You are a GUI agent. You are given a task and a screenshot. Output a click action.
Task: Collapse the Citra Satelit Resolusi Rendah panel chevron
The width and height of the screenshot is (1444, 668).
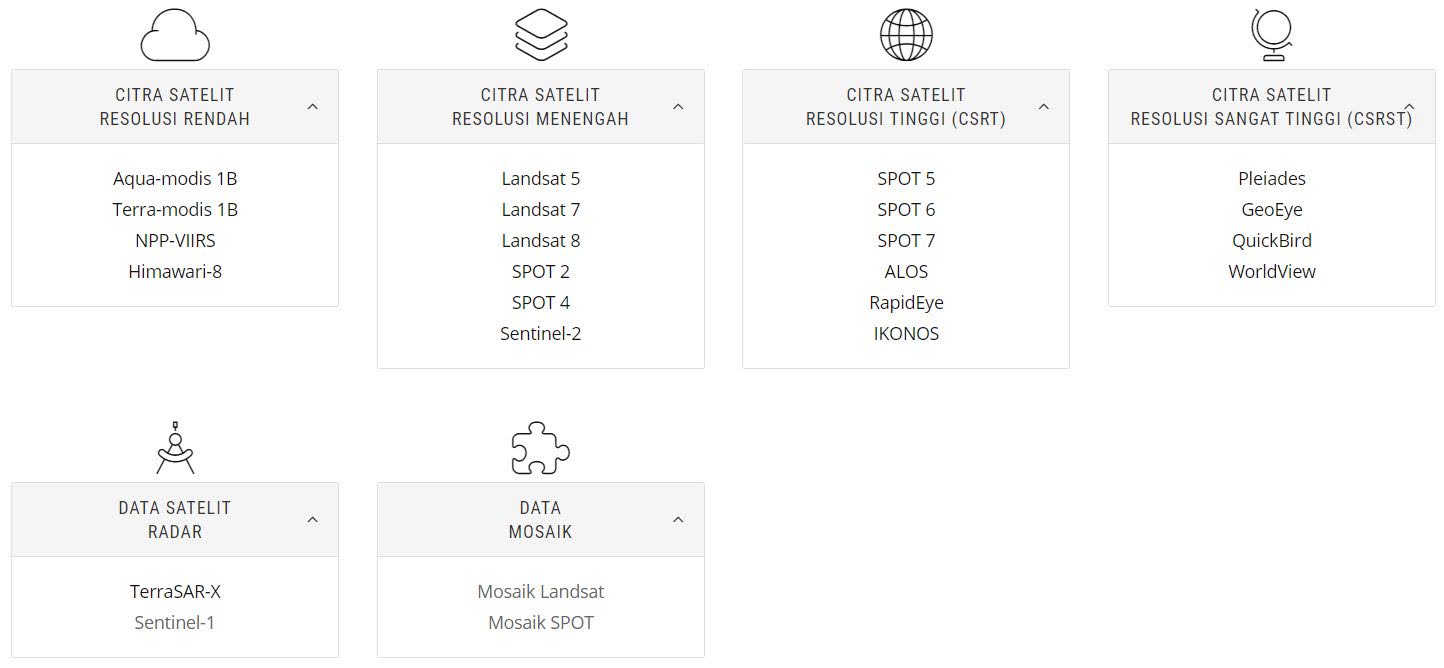pos(313,107)
